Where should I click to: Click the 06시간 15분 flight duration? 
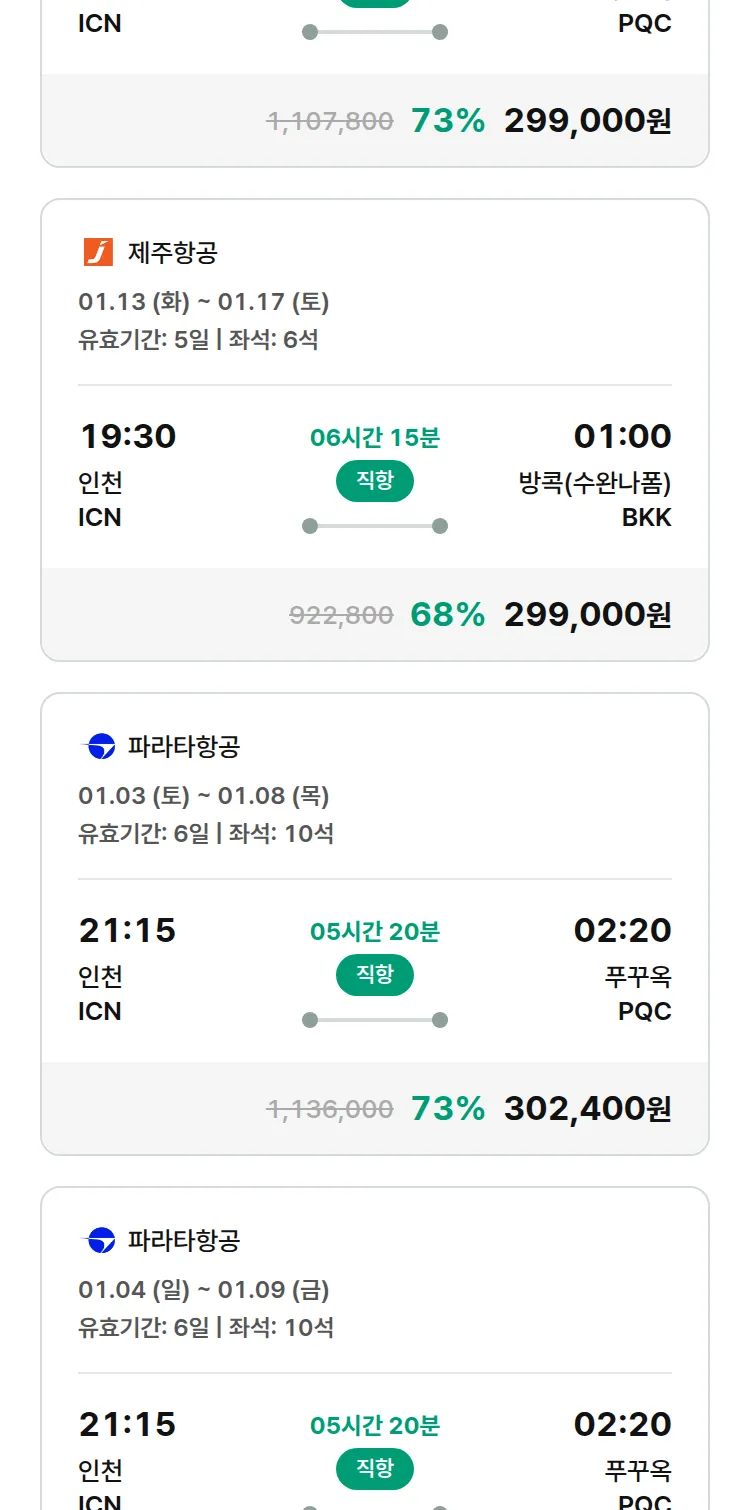[375, 437]
